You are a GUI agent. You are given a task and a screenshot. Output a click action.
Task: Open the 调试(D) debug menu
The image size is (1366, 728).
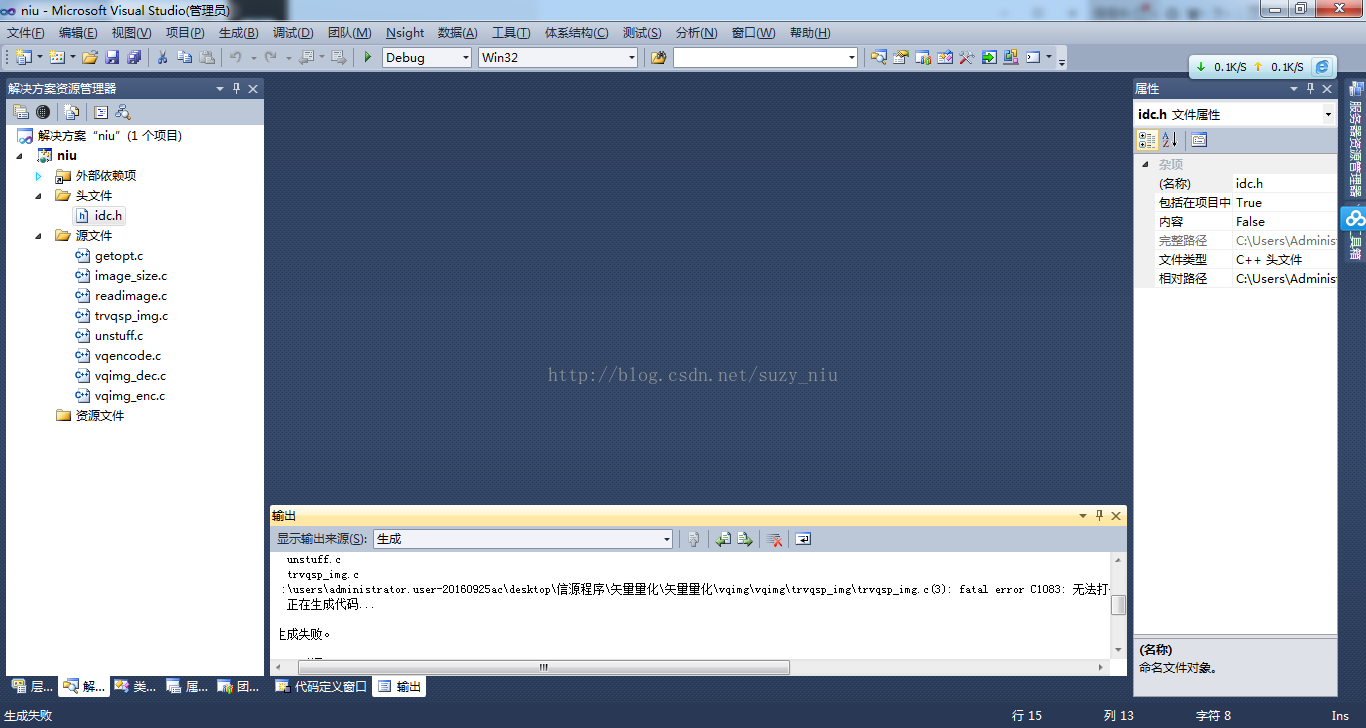293,33
